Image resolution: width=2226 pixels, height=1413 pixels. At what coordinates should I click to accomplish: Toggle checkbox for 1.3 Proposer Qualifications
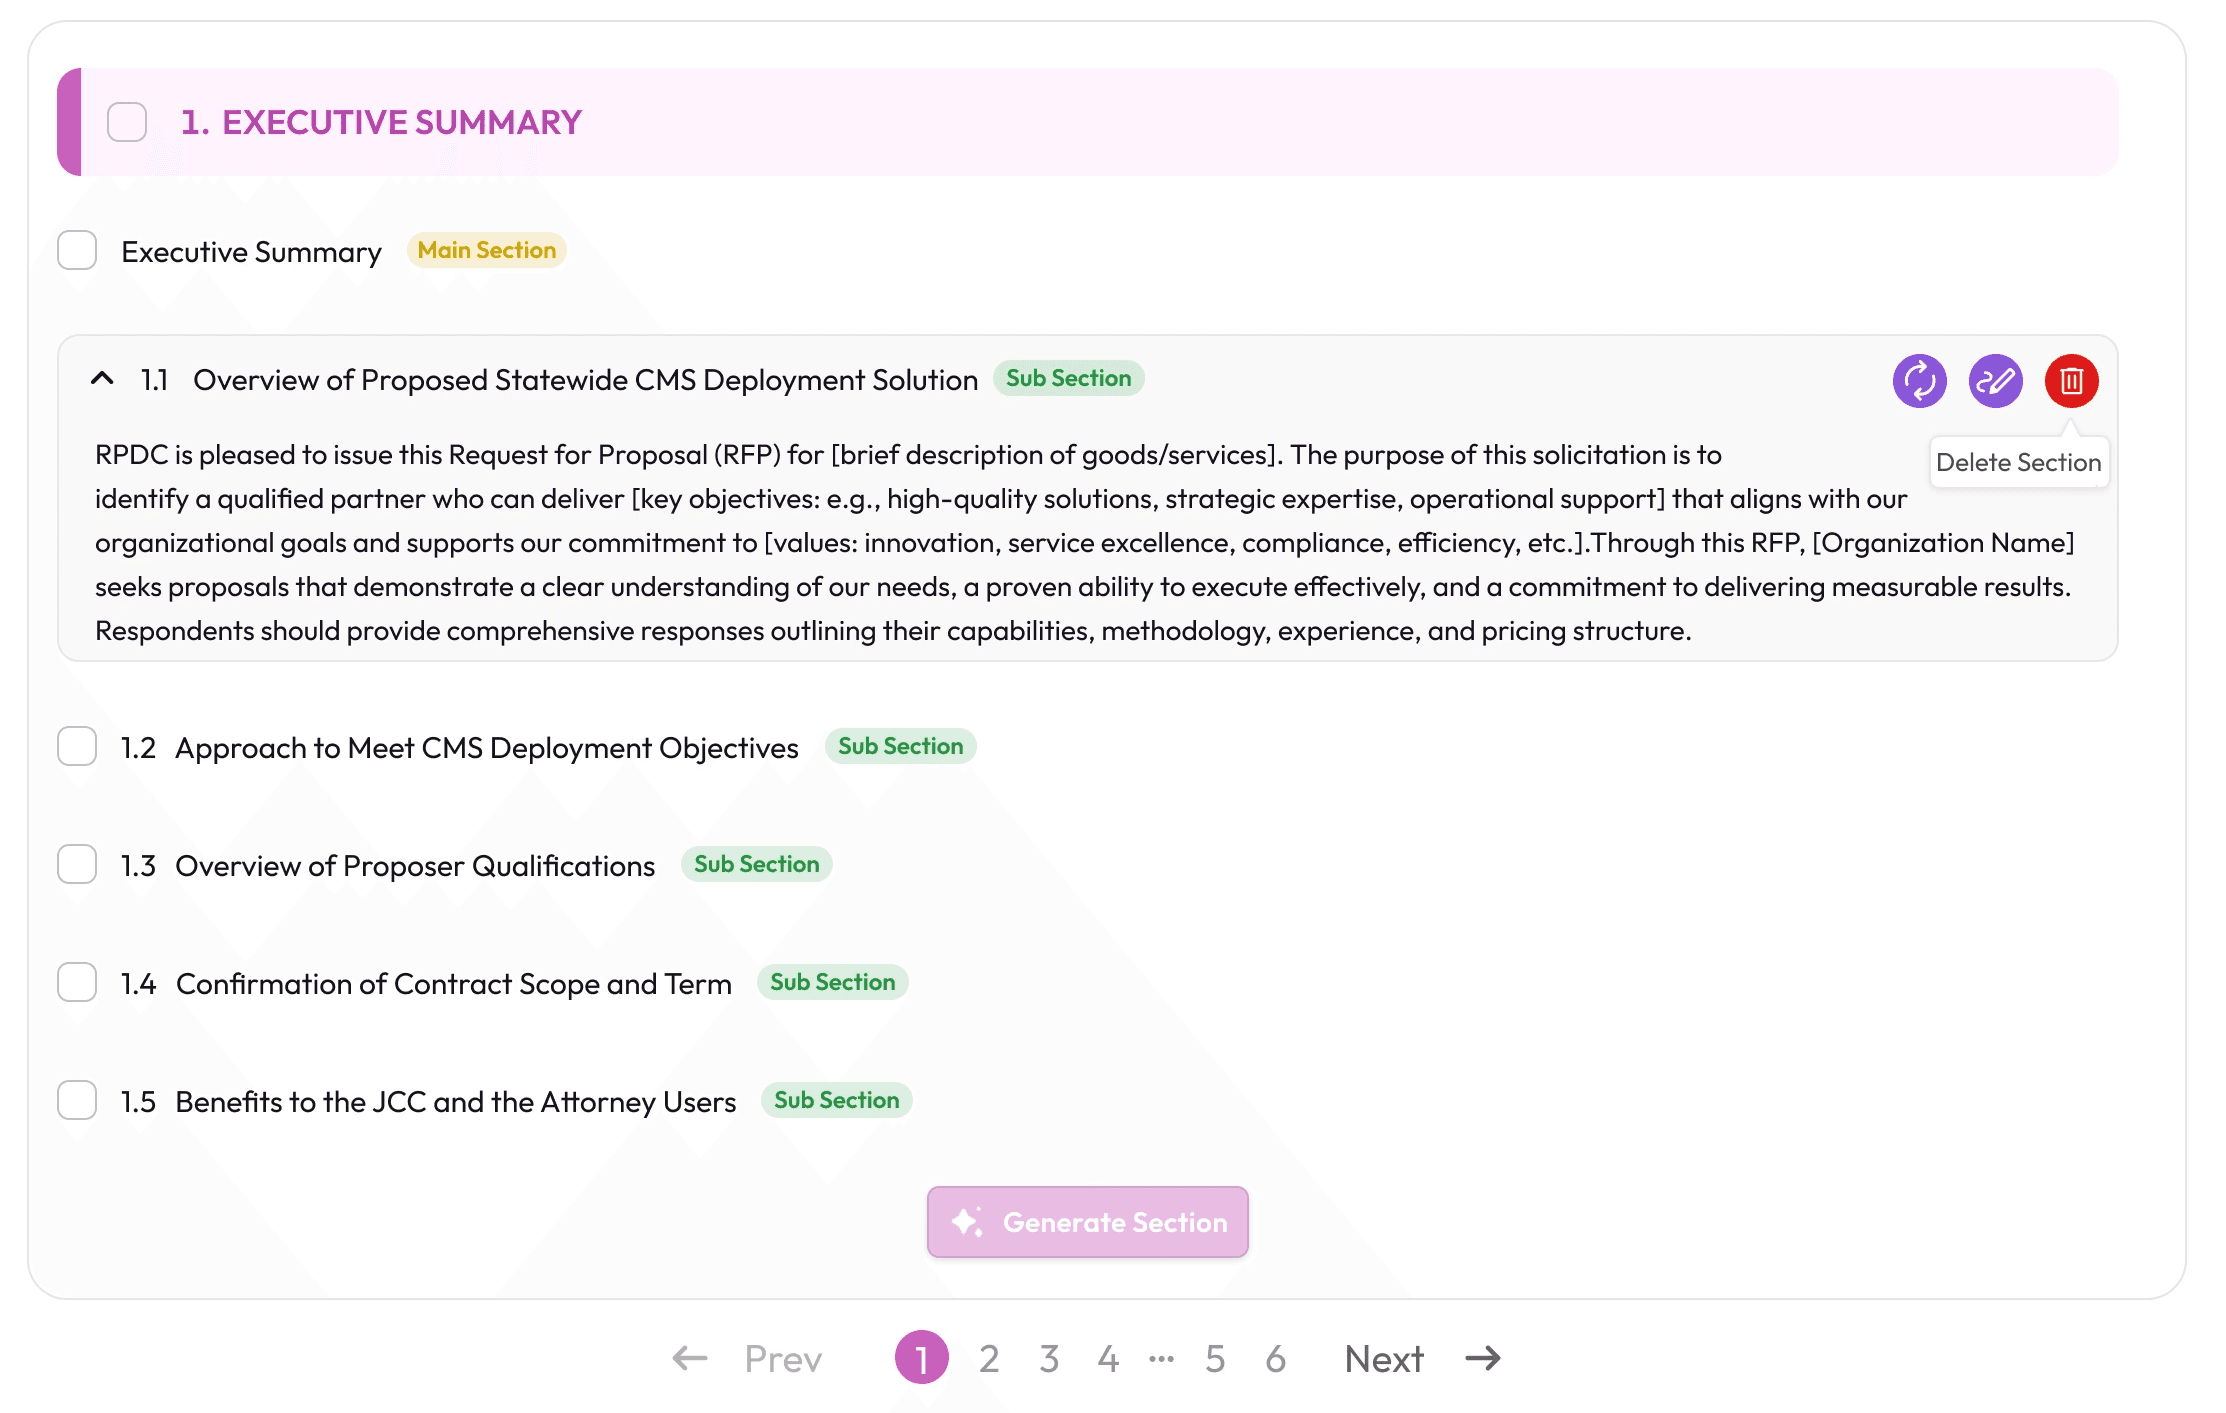click(x=77, y=864)
